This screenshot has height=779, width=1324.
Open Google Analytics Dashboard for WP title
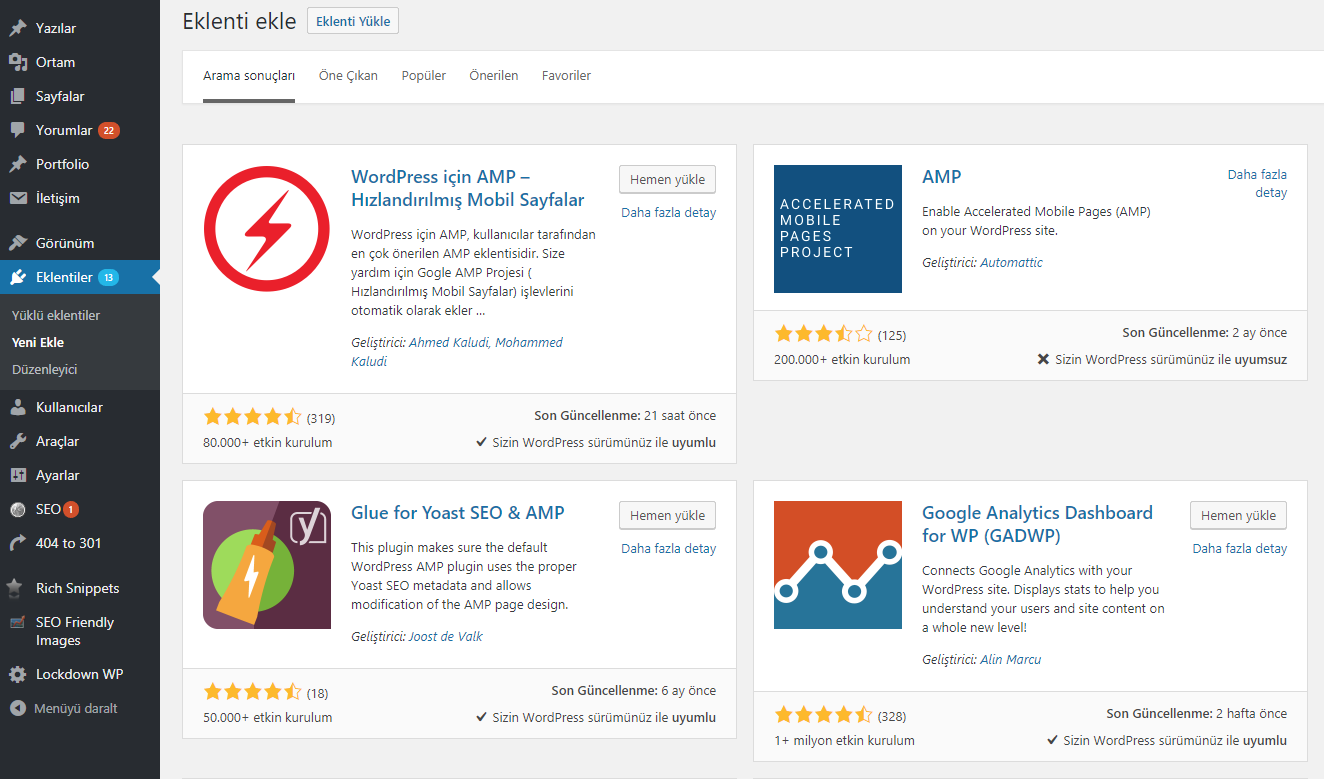click(x=1037, y=524)
